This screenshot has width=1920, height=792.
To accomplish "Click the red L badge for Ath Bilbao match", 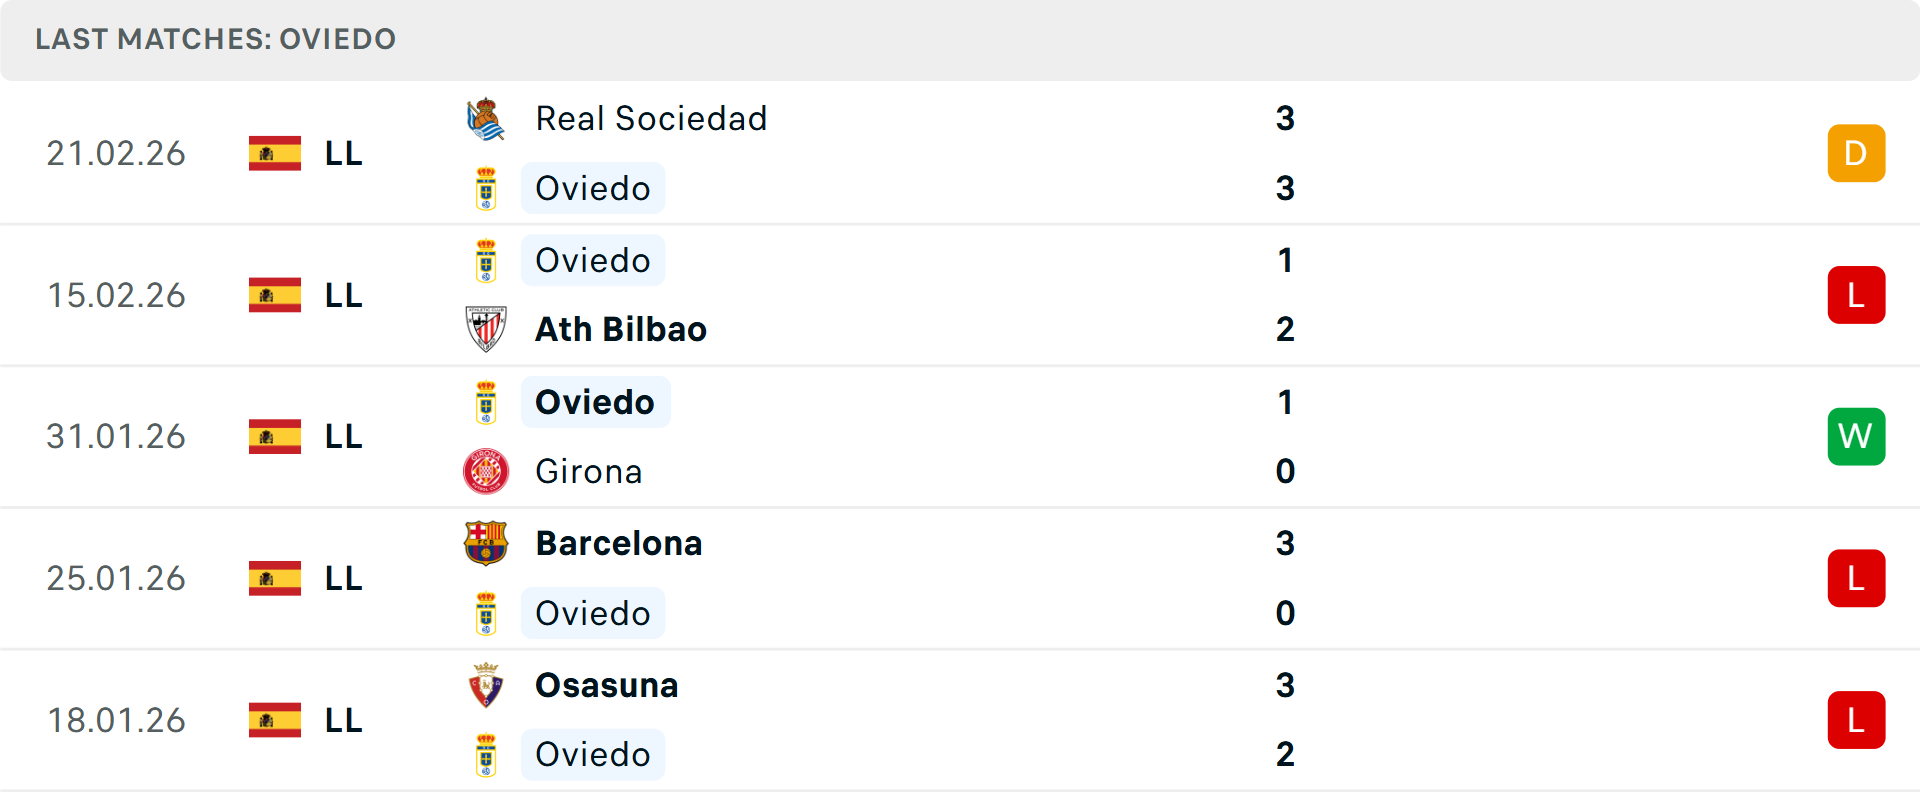I will pos(1856,295).
